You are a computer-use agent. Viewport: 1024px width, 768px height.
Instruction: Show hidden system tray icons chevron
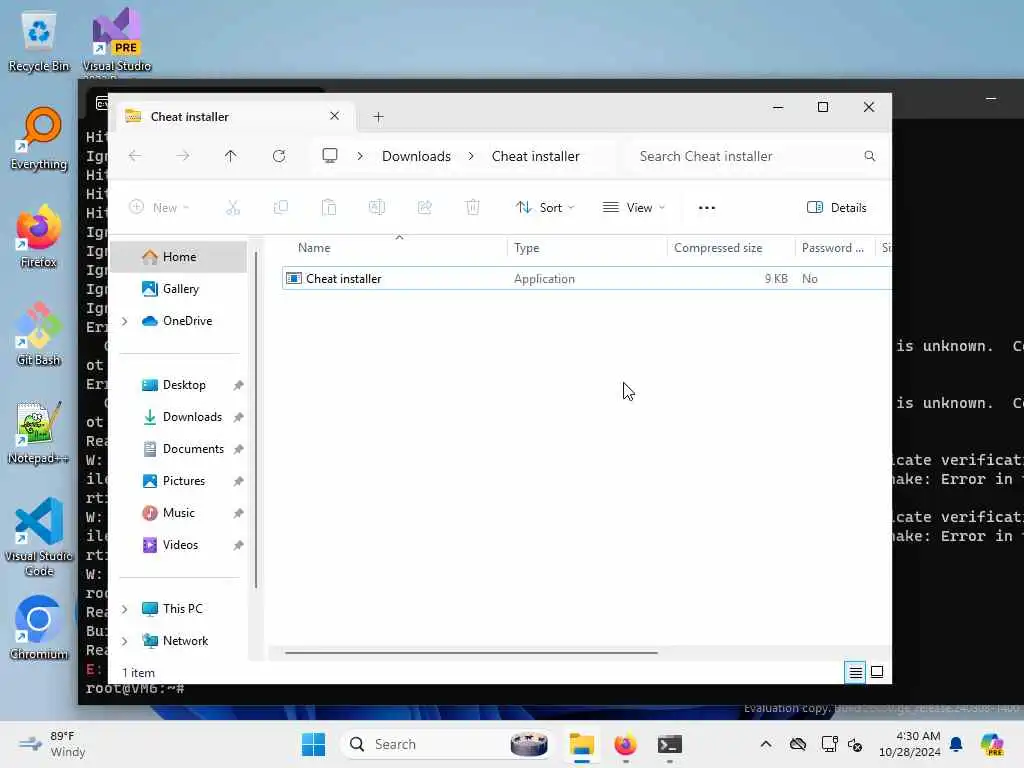pyautogui.click(x=766, y=744)
